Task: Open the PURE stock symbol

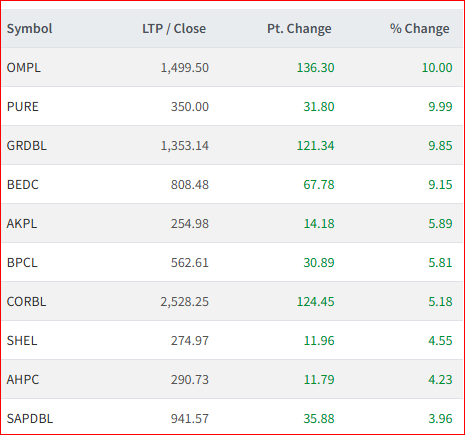Action: [x=23, y=107]
